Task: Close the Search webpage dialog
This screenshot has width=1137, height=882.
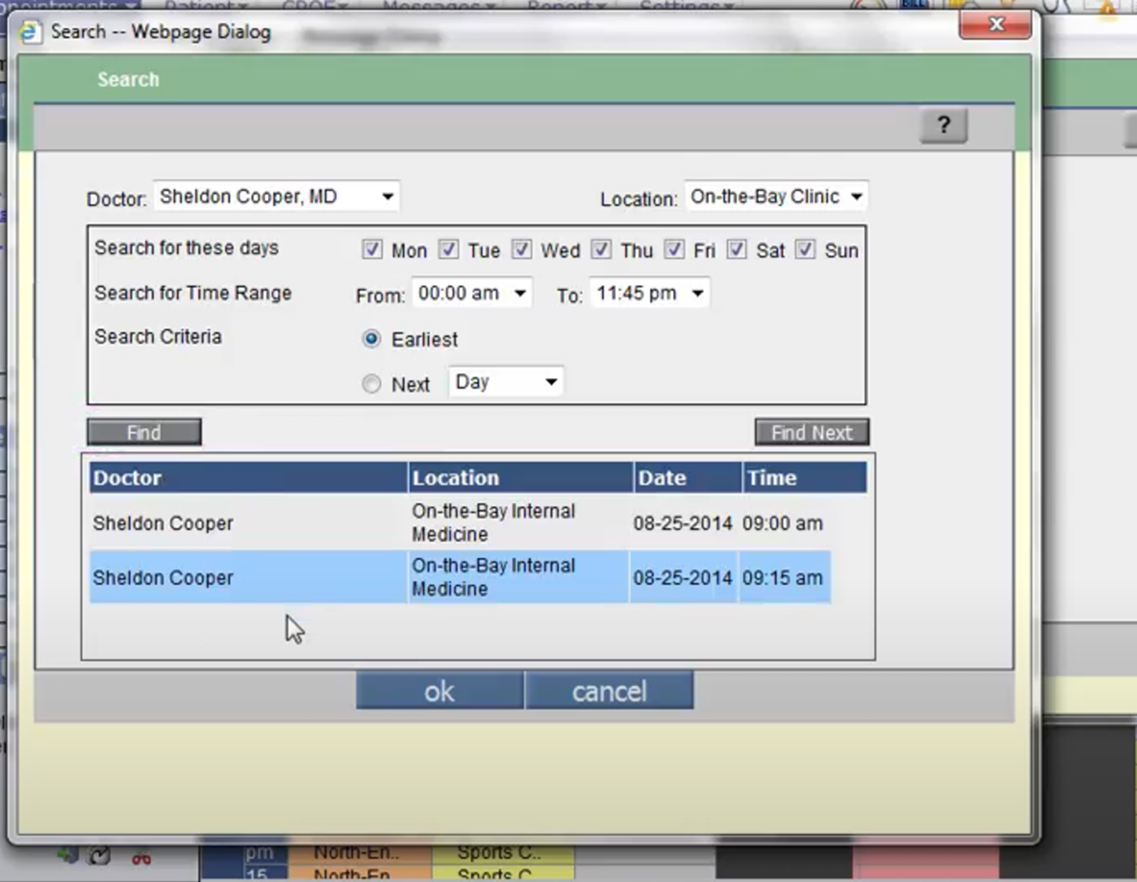Action: point(995,25)
